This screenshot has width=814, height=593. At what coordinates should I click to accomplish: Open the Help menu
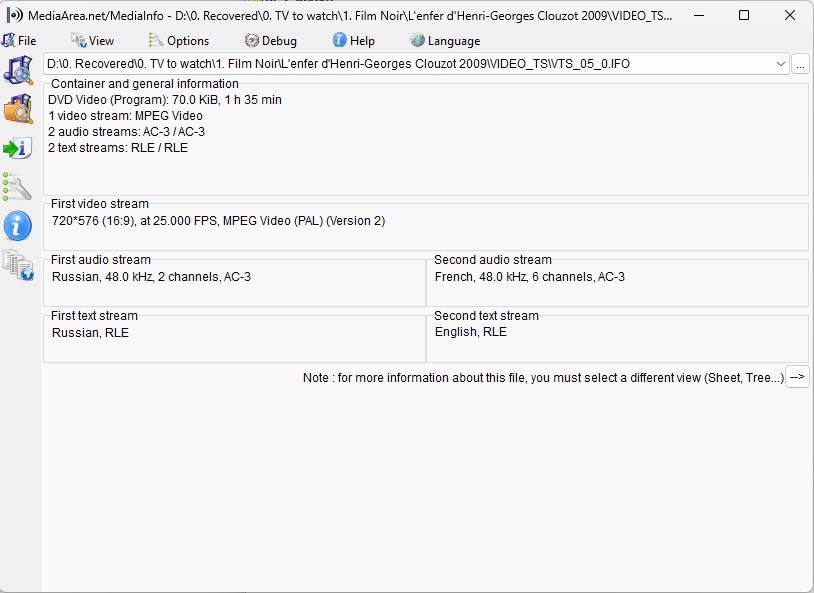(x=354, y=41)
